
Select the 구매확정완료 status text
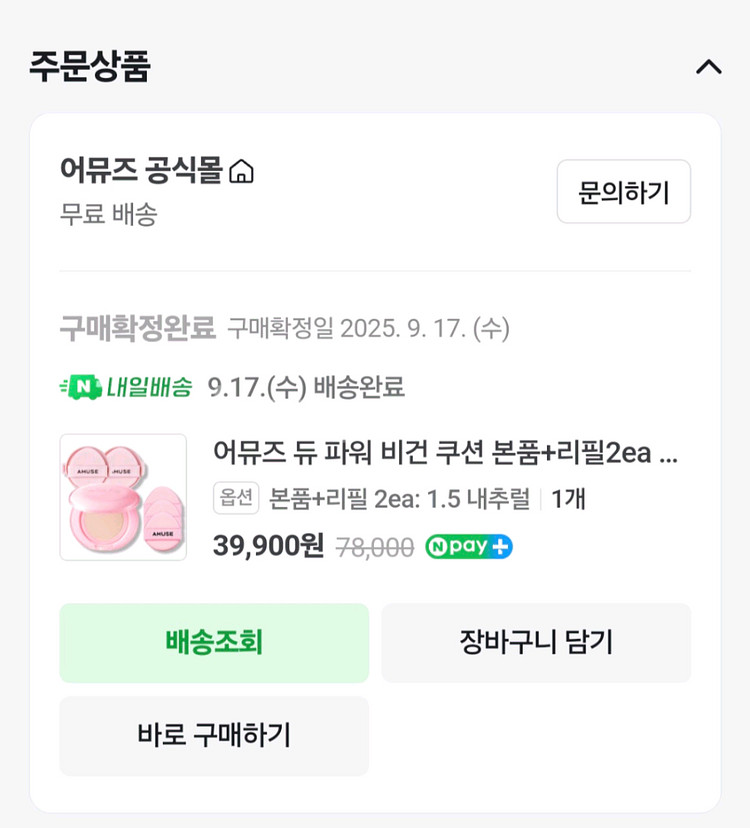(137, 327)
